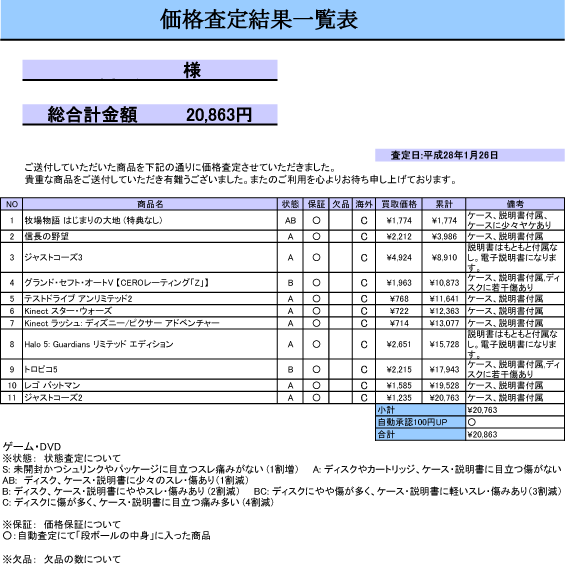Click cumulative total ¥19,528
Viewport: 565px width, 565px height.
(x=444, y=385)
